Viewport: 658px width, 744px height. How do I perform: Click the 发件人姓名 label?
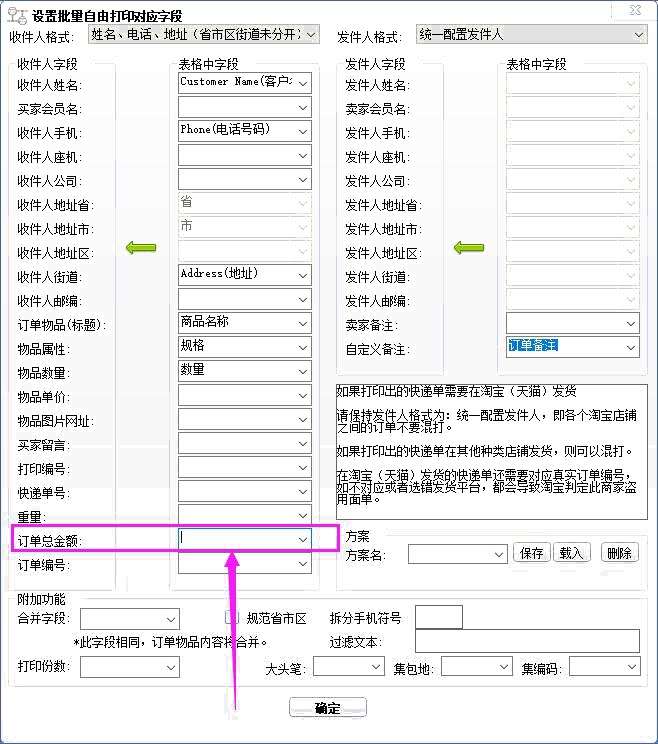click(378, 85)
